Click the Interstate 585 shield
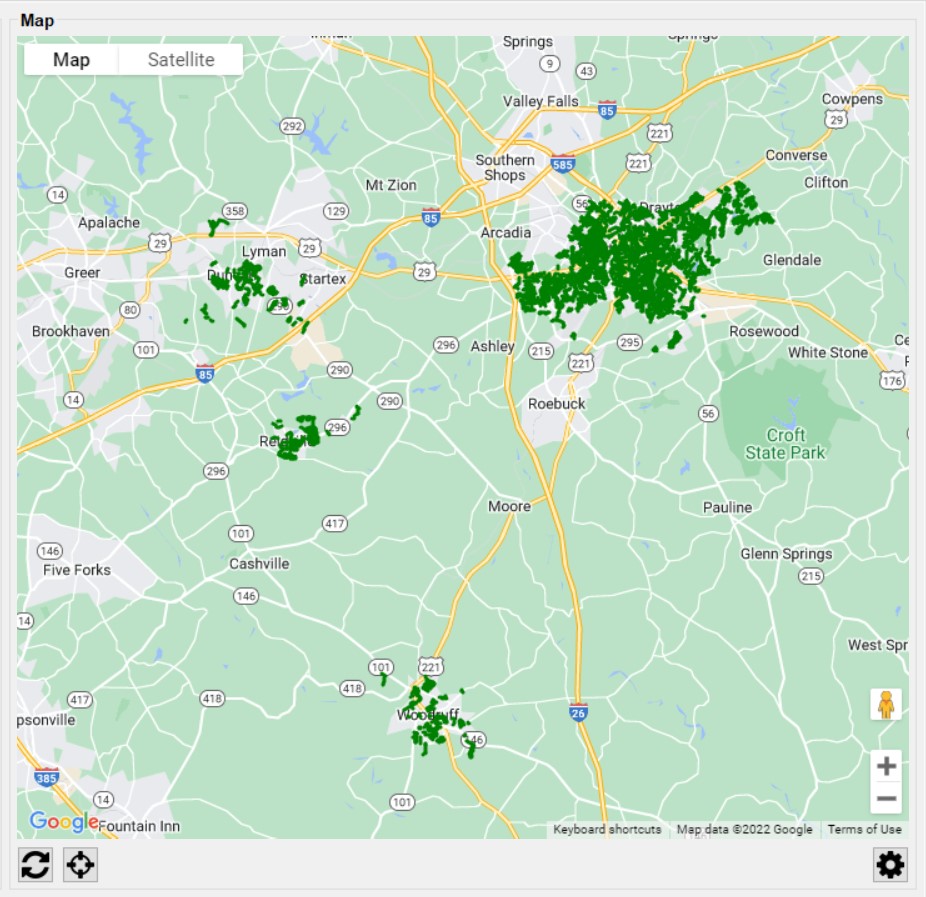 tap(562, 164)
